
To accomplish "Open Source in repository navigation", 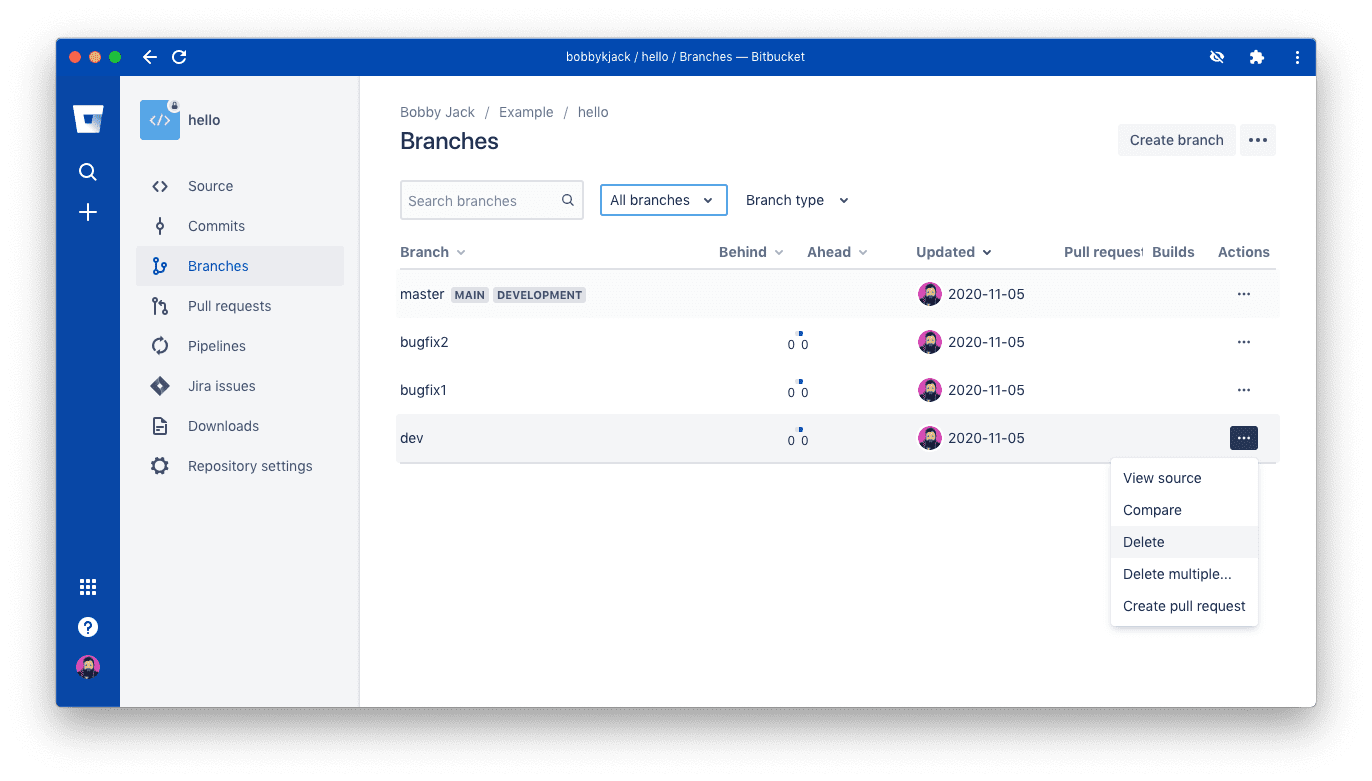I will 240,186.
